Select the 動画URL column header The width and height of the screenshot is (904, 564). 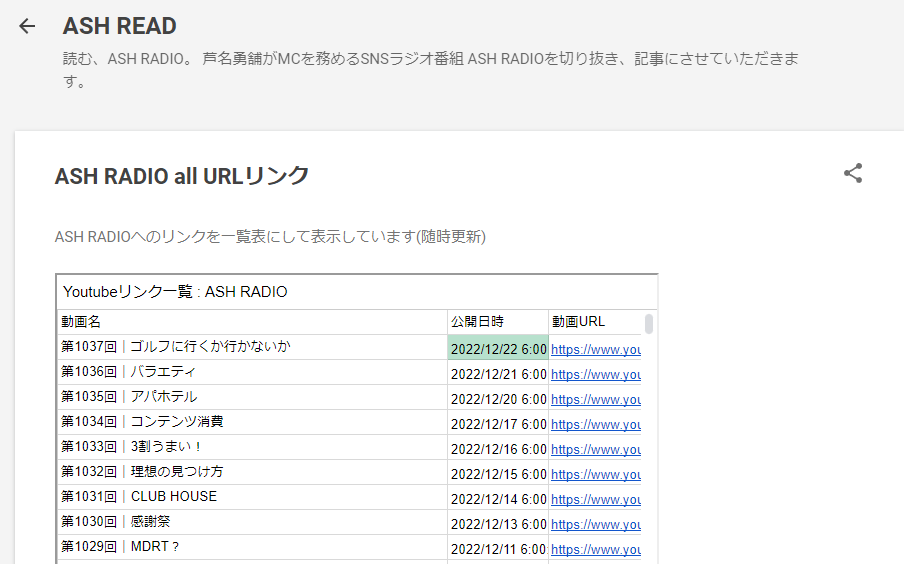595,322
